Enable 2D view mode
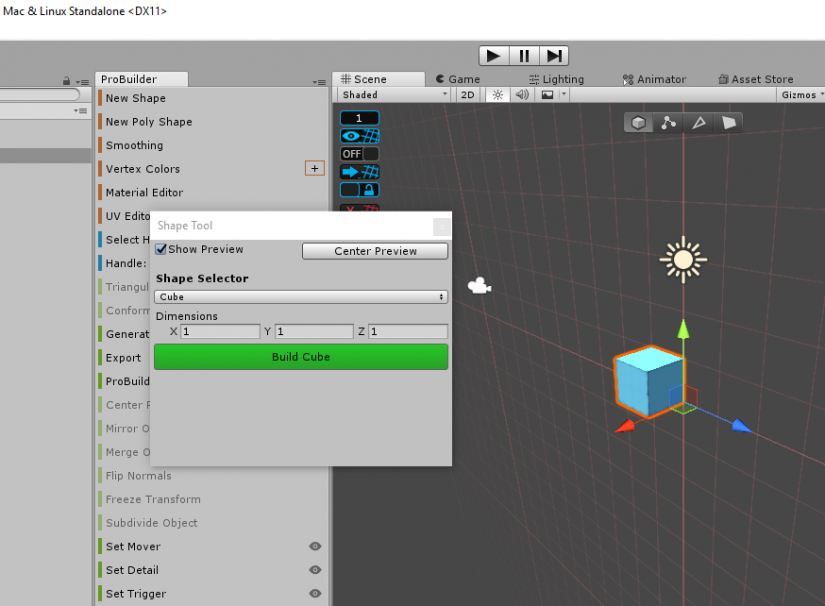The width and height of the screenshot is (825, 606). [468, 95]
